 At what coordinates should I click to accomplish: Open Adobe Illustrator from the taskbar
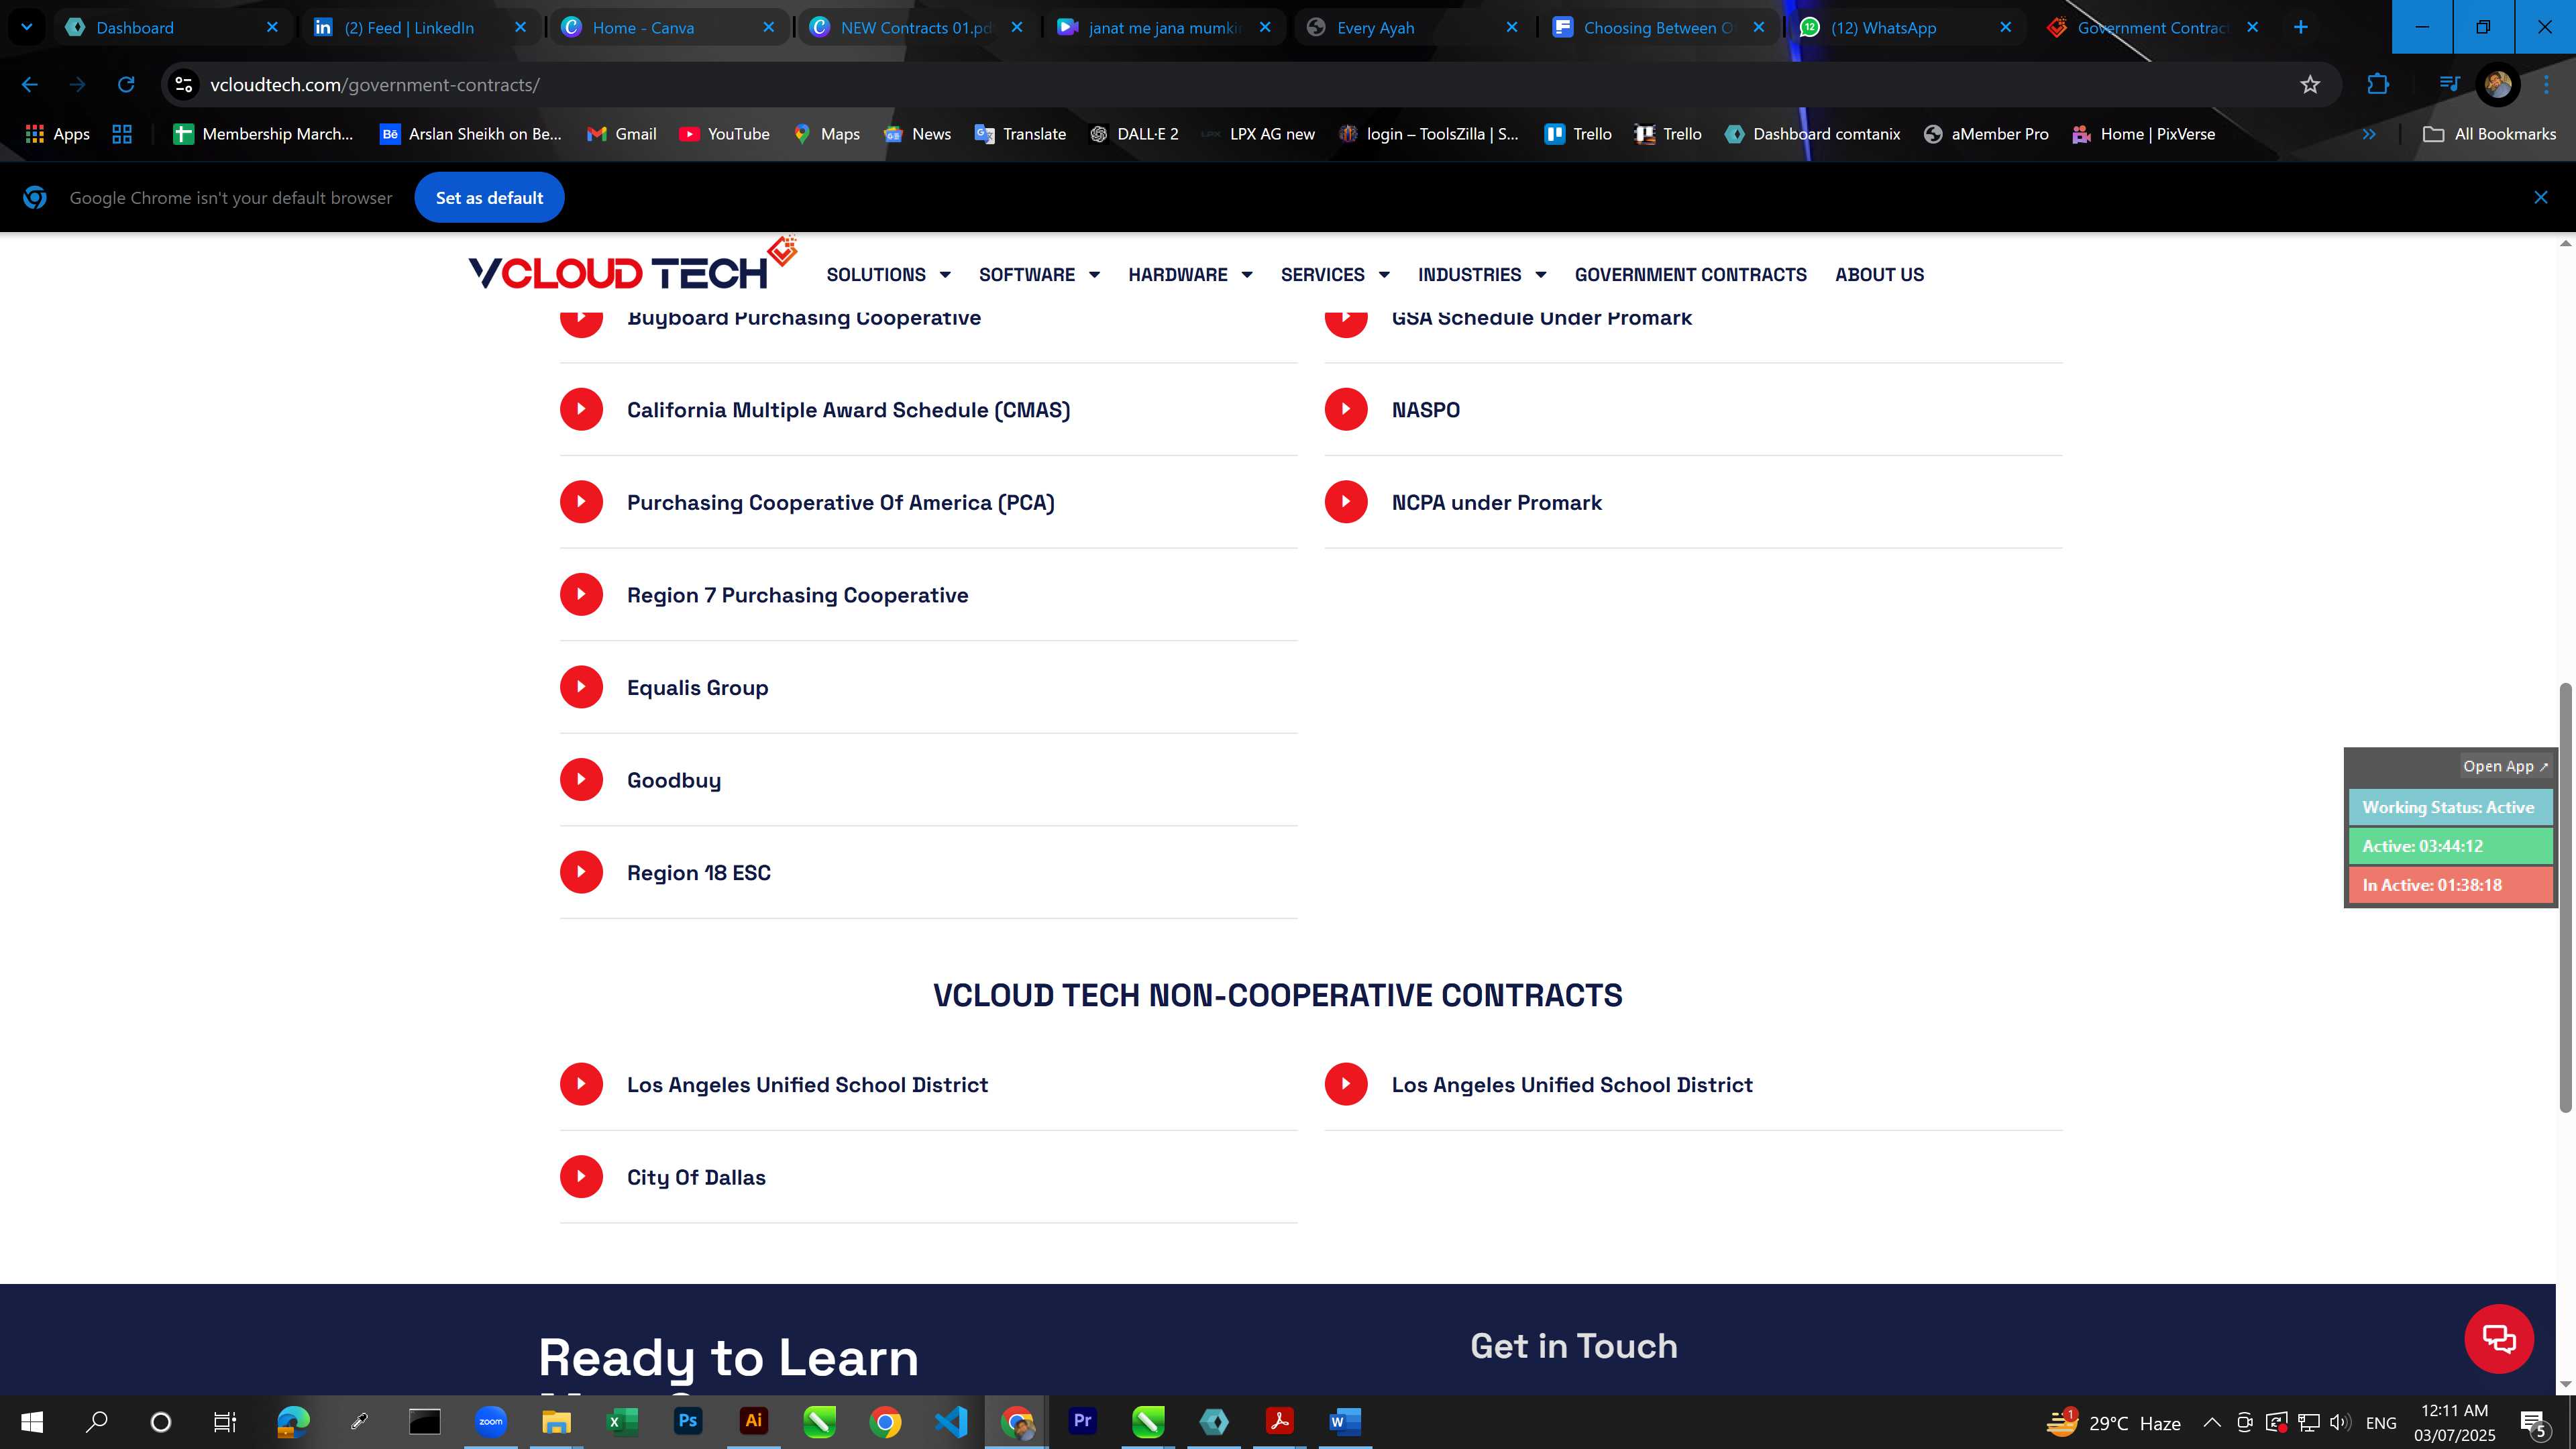(x=753, y=1421)
